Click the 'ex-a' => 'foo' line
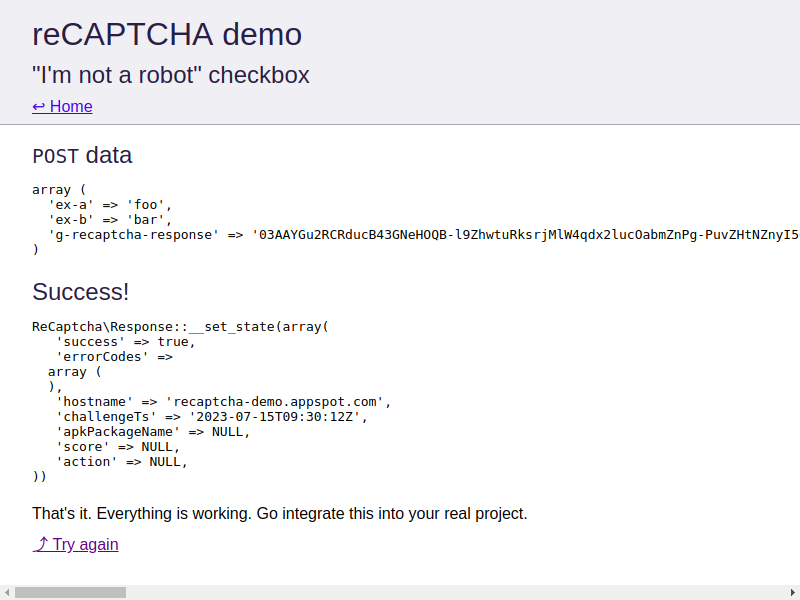Image resolution: width=800 pixels, height=600 pixels. pyautogui.click(x=110, y=205)
